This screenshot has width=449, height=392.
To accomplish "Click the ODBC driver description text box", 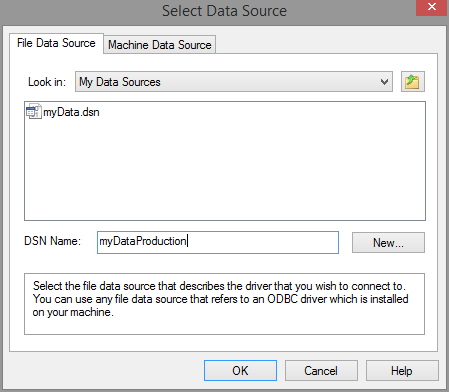I will pyautogui.click(x=224, y=304).
